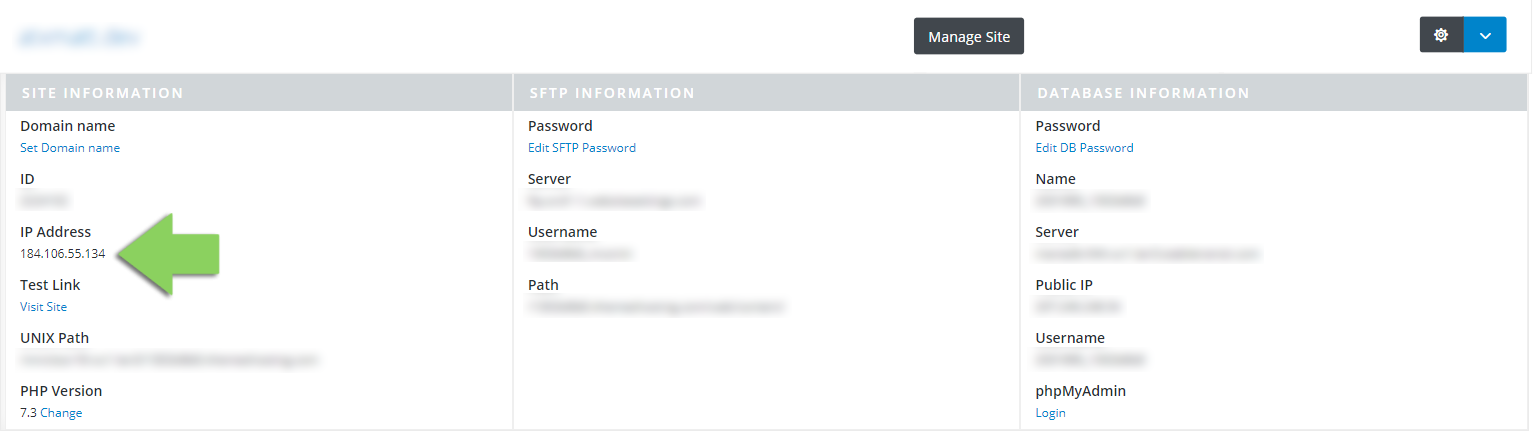The image size is (1533, 432).
Task: Click the Manage Site button
Action: pyautogui.click(x=969, y=37)
